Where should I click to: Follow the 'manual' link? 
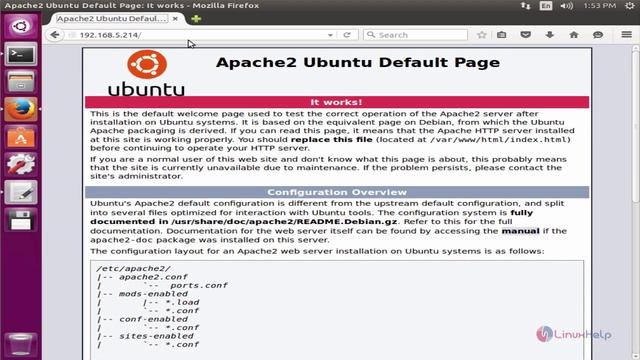pos(520,231)
